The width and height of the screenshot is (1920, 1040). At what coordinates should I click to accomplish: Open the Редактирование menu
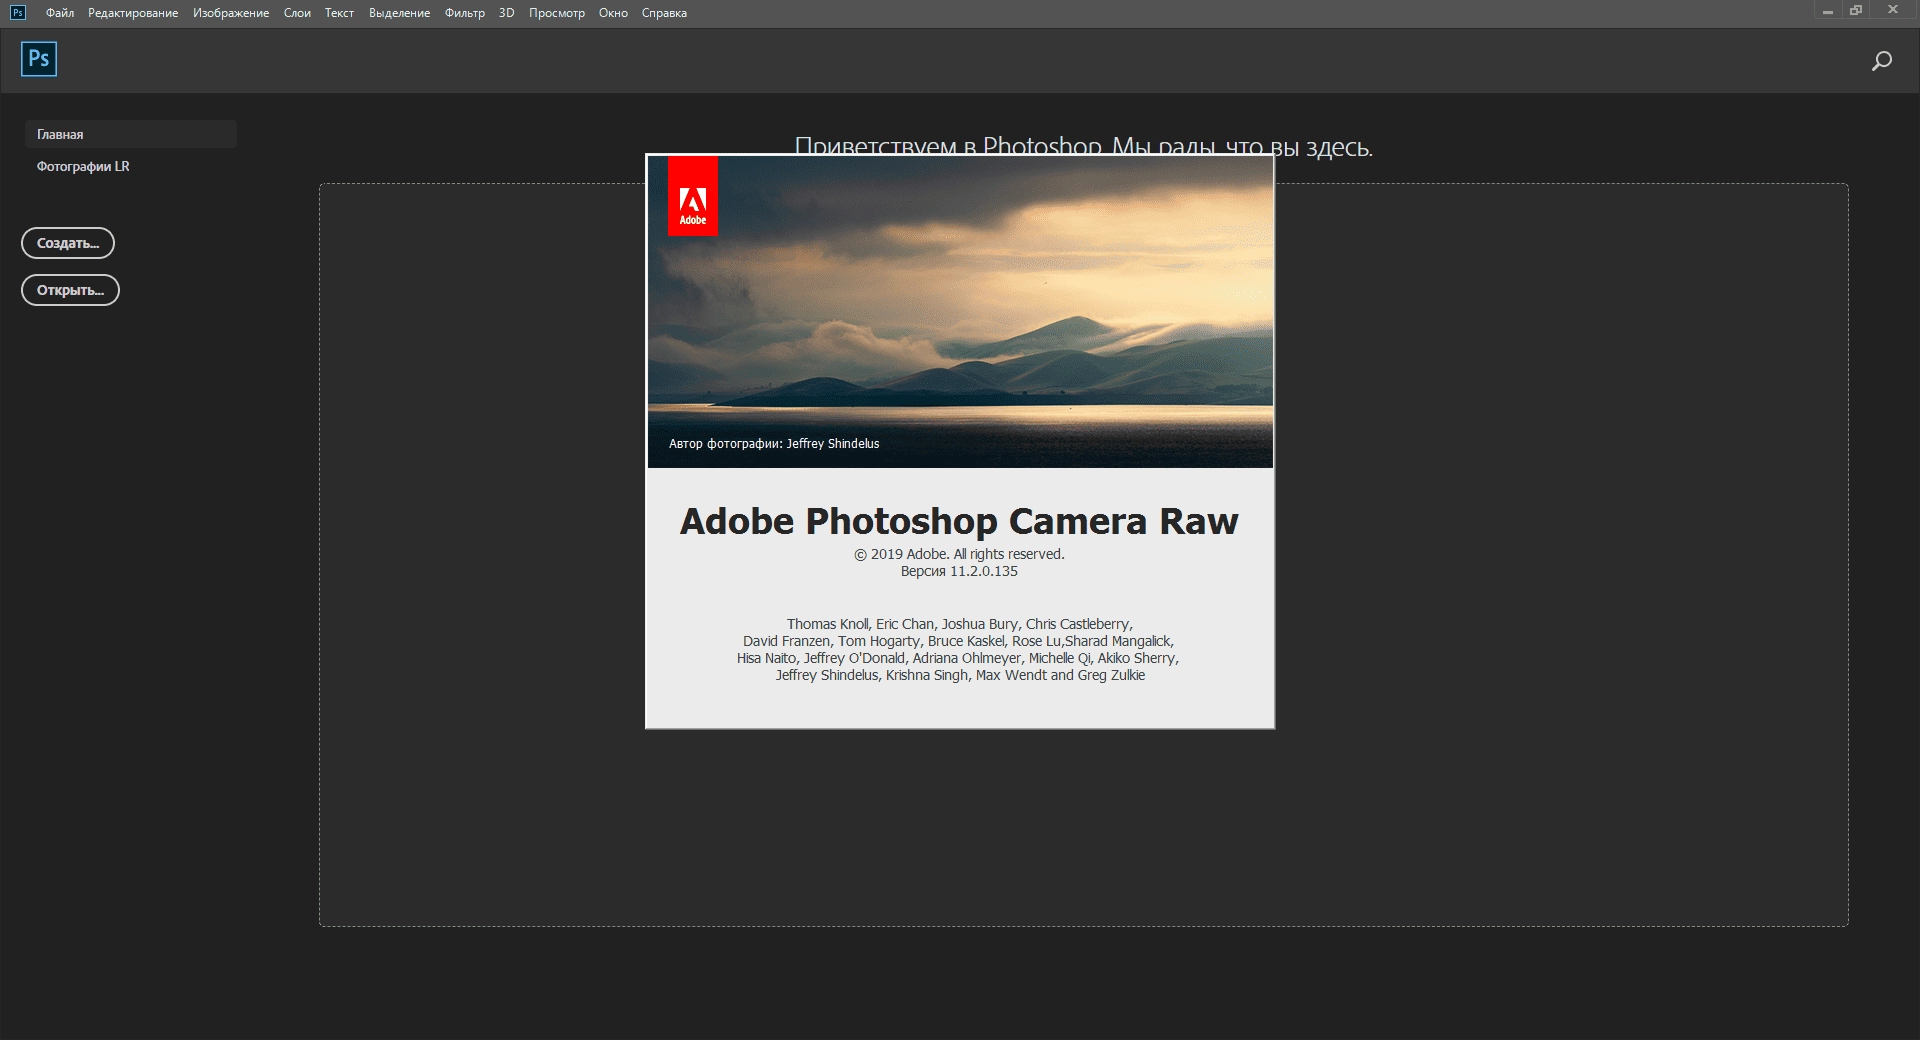coord(133,13)
